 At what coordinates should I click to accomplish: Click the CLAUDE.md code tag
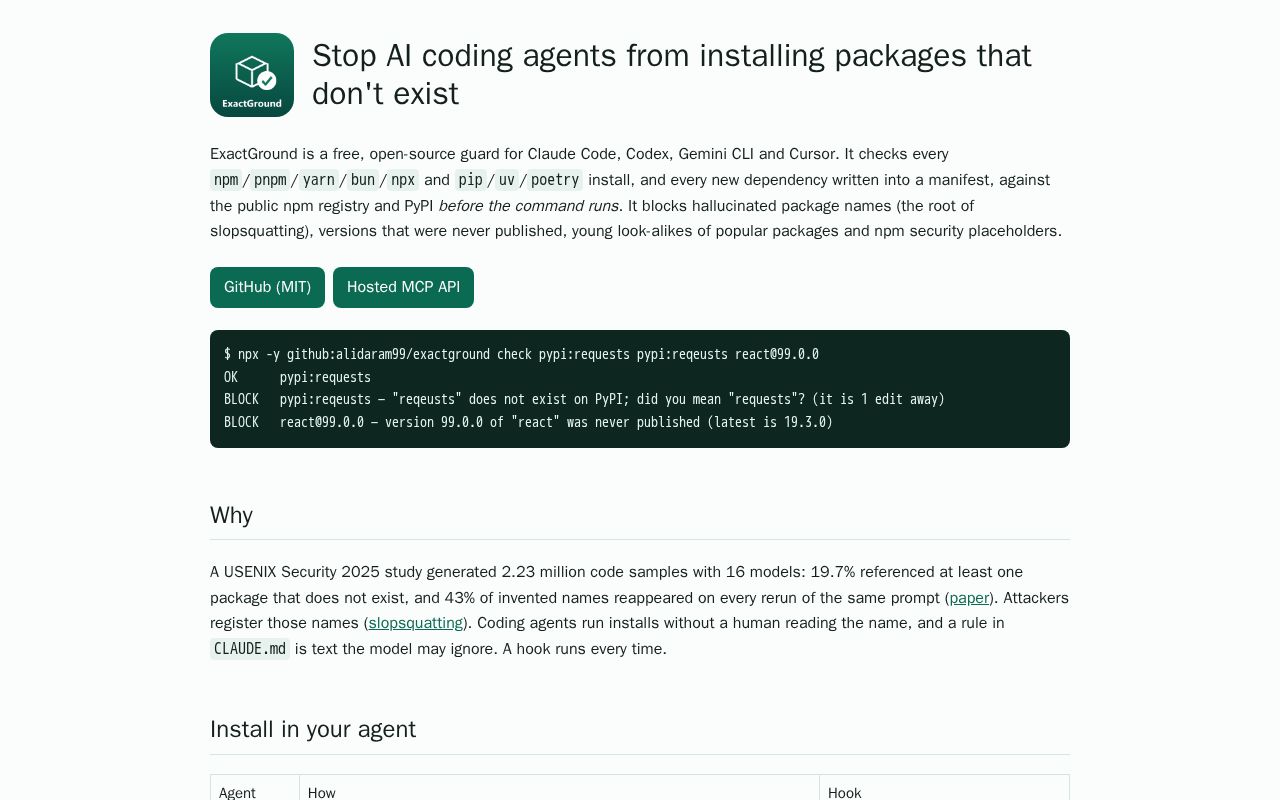tap(250, 649)
